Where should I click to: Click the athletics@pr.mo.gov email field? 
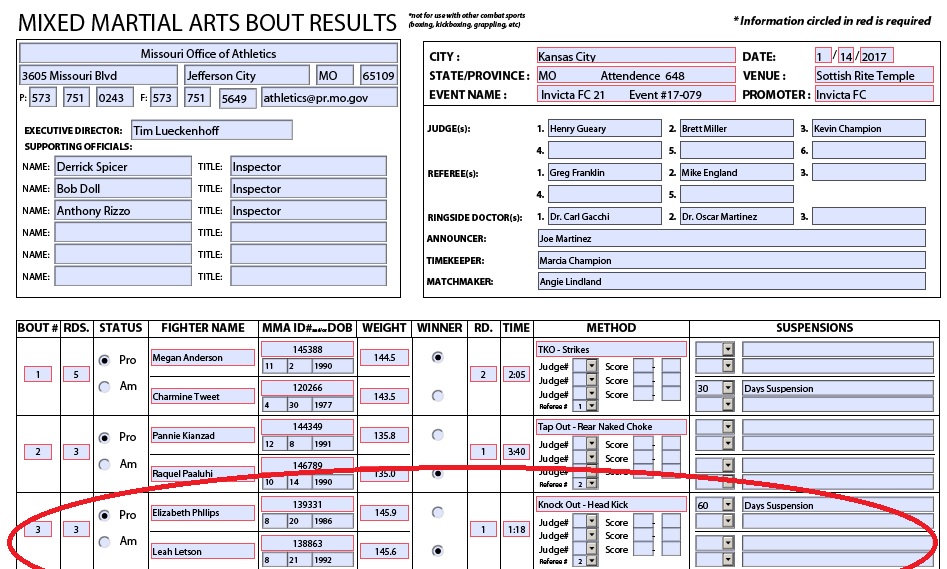click(x=330, y=97)
